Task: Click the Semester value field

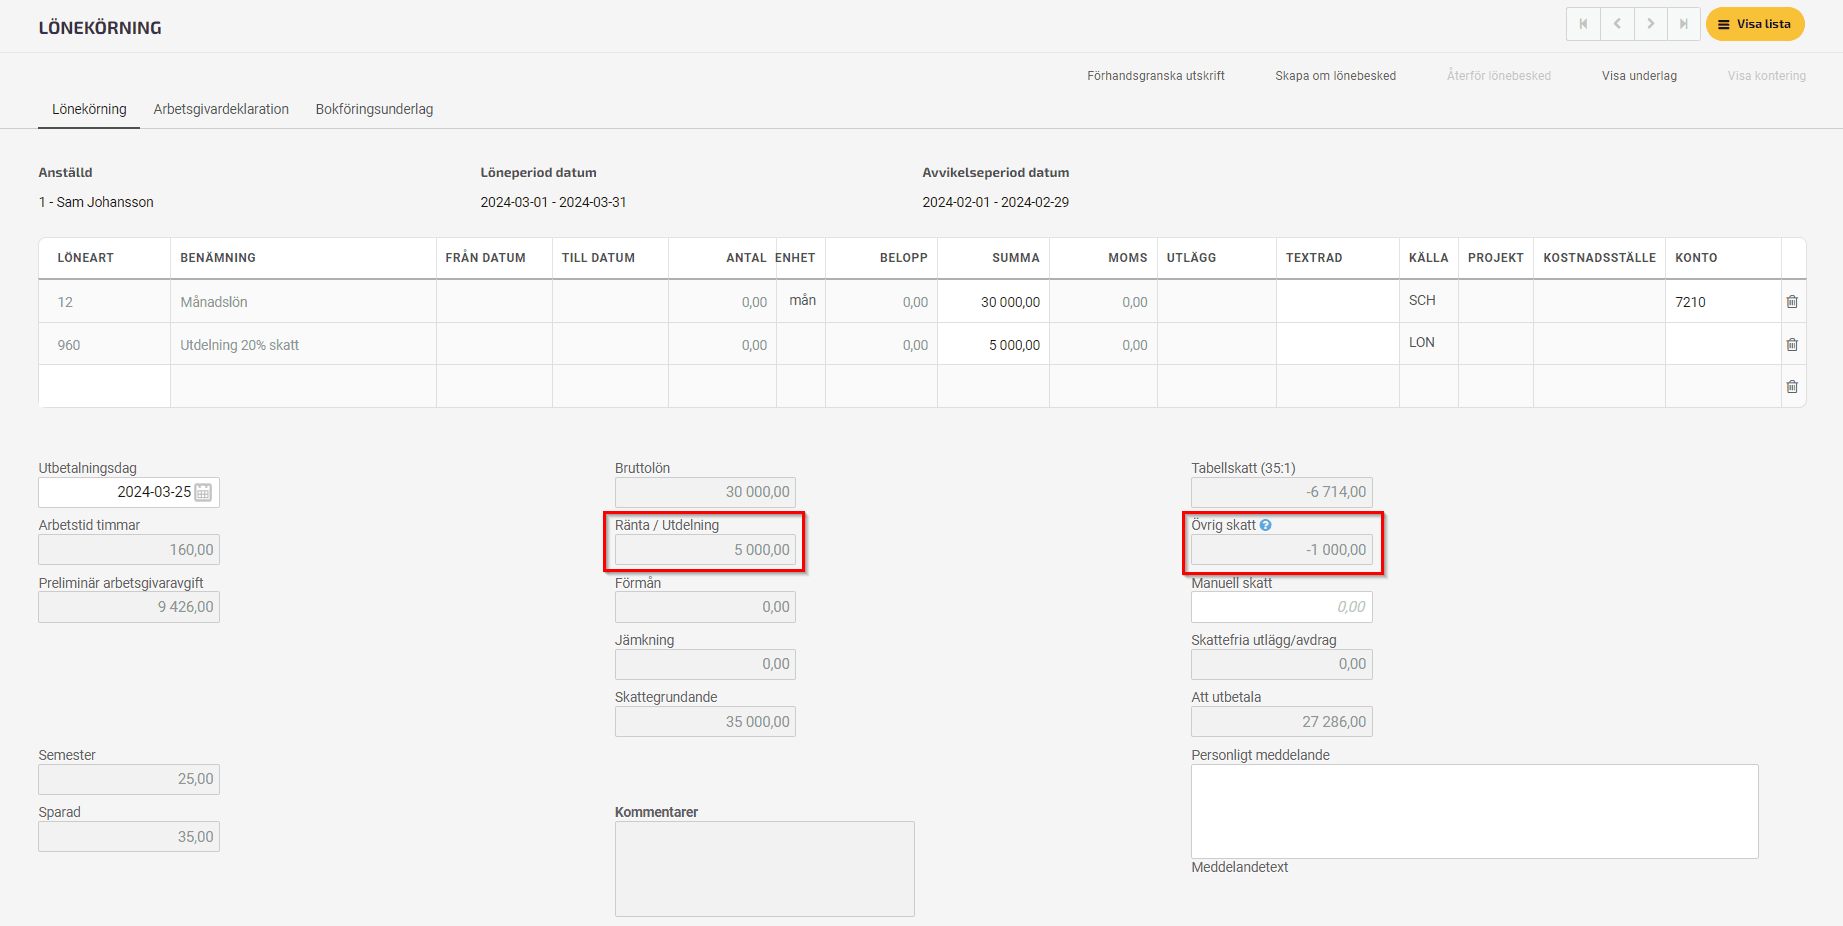Action: point(129,779)
